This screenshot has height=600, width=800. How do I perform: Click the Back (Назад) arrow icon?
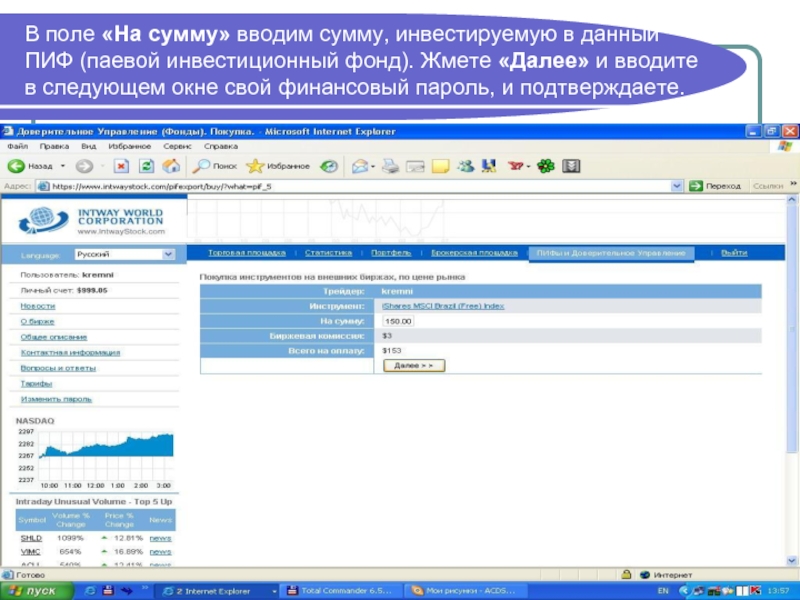coord(16,166)
